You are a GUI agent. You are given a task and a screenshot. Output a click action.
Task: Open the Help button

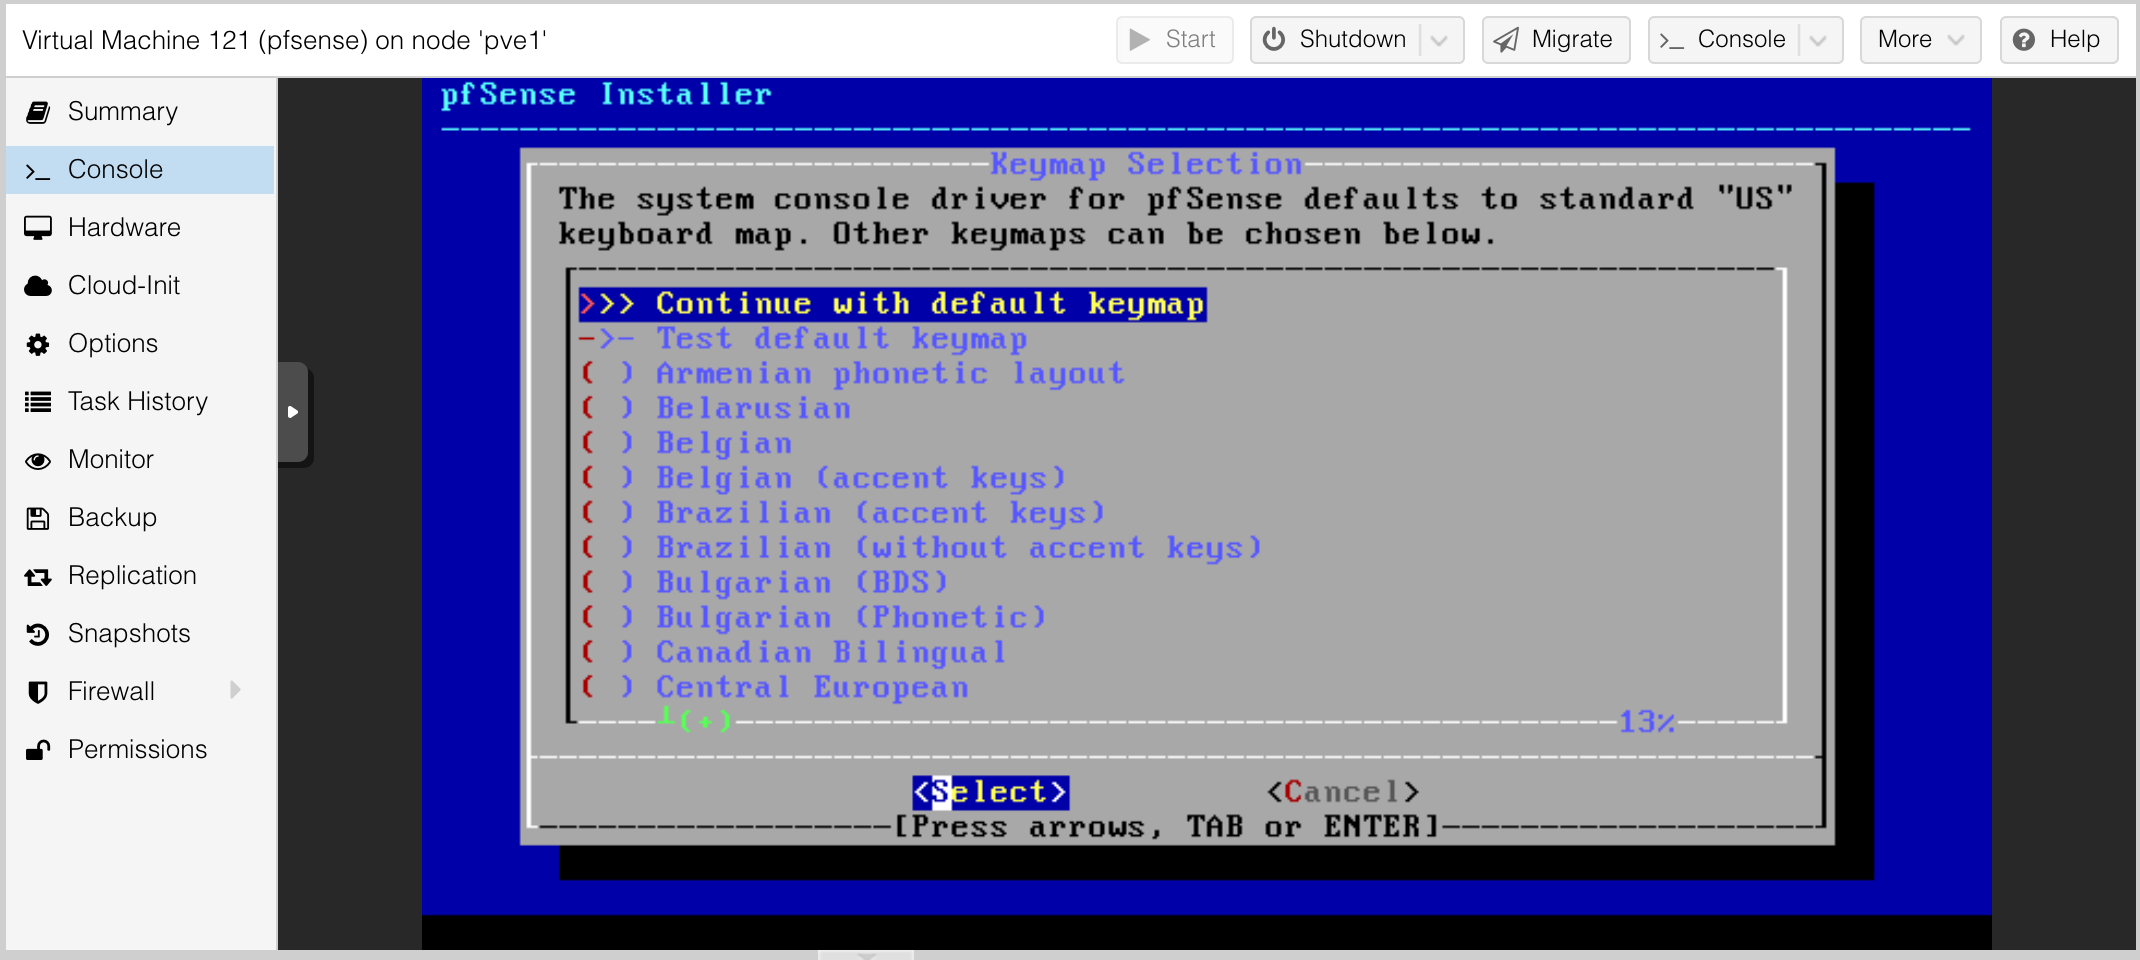point(2058,40)
